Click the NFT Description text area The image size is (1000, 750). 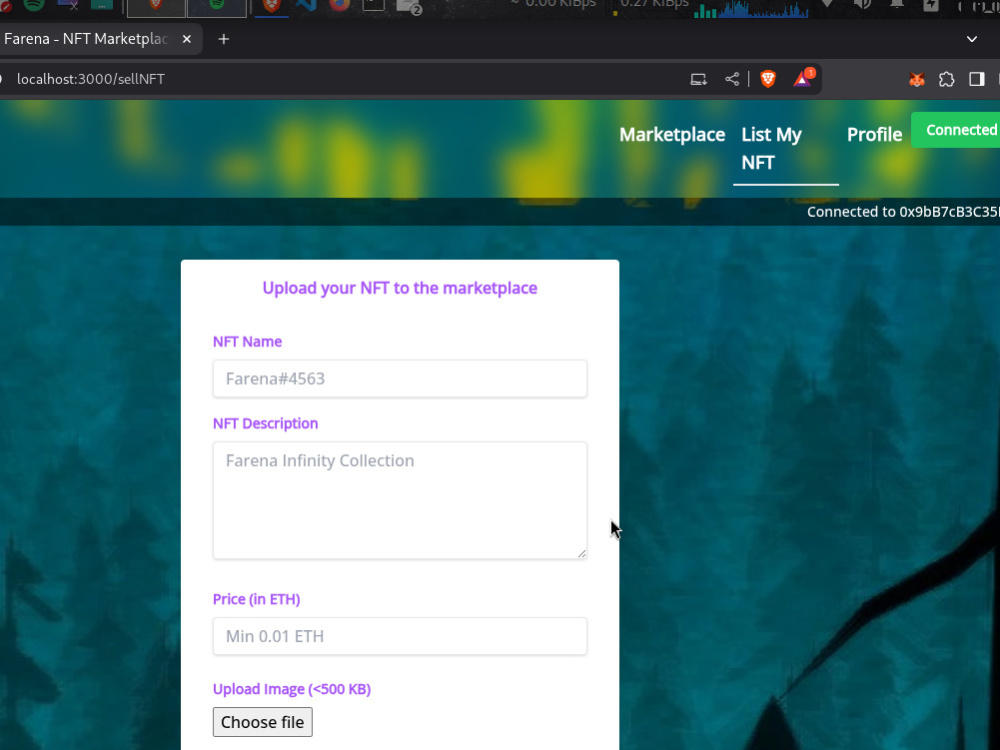click(x=400, y=501)
